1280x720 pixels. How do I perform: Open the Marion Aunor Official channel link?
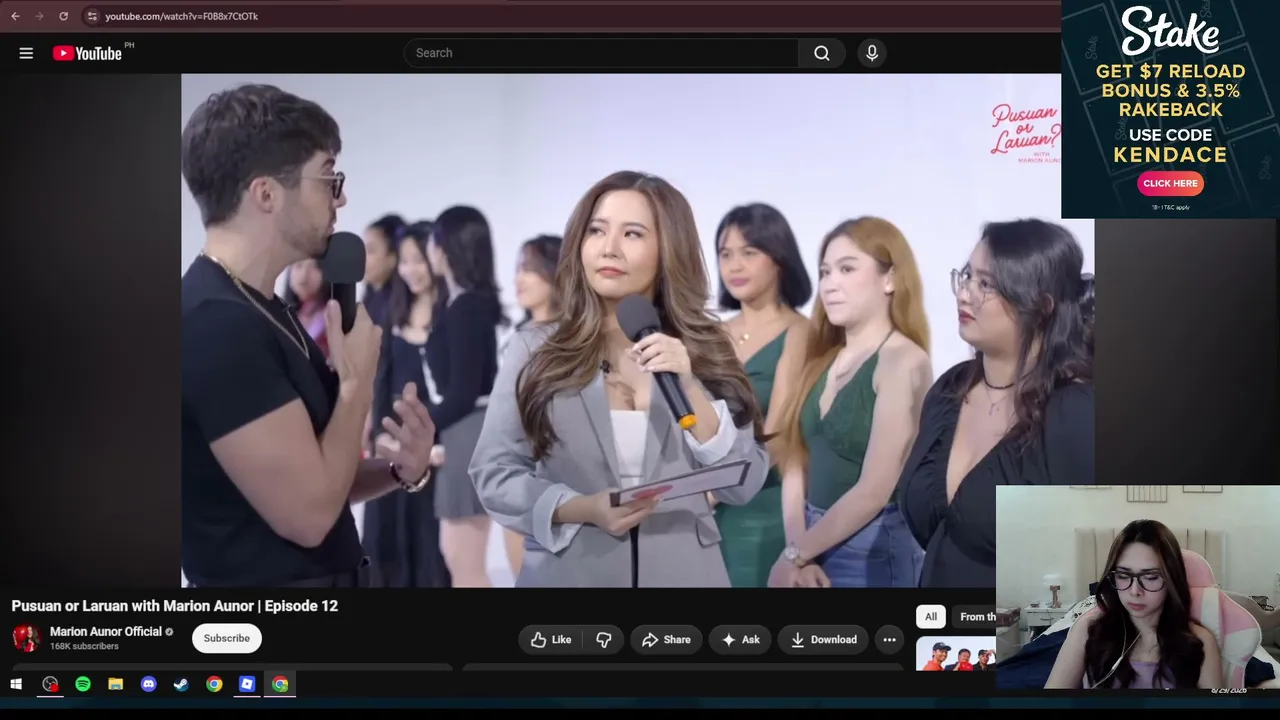coord(106,632)
